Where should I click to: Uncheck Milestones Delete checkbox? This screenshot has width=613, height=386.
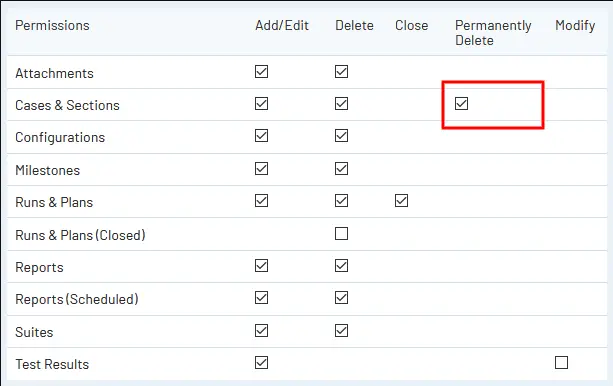coord(341,169)
